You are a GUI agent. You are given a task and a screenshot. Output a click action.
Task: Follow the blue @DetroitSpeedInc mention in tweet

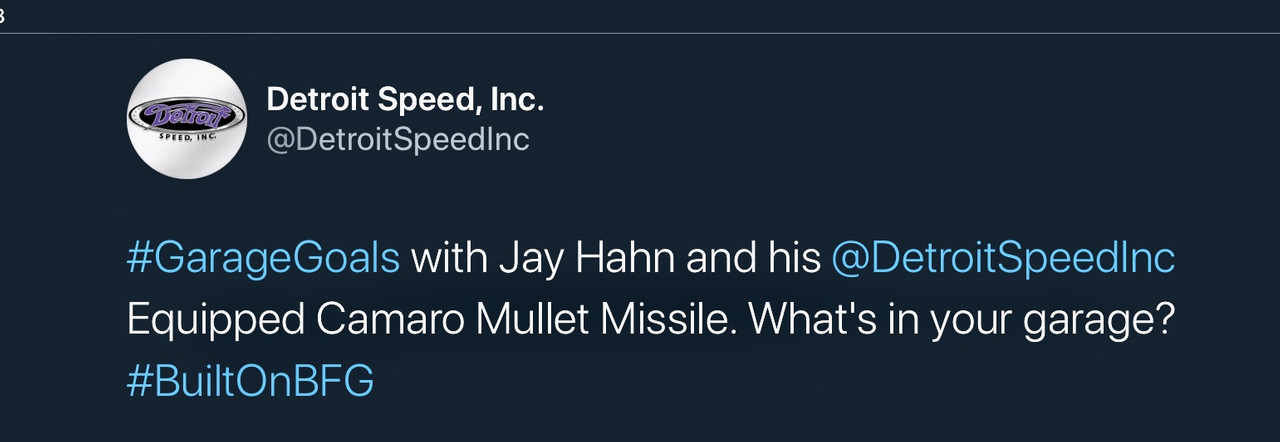[x=1003, y=259]
